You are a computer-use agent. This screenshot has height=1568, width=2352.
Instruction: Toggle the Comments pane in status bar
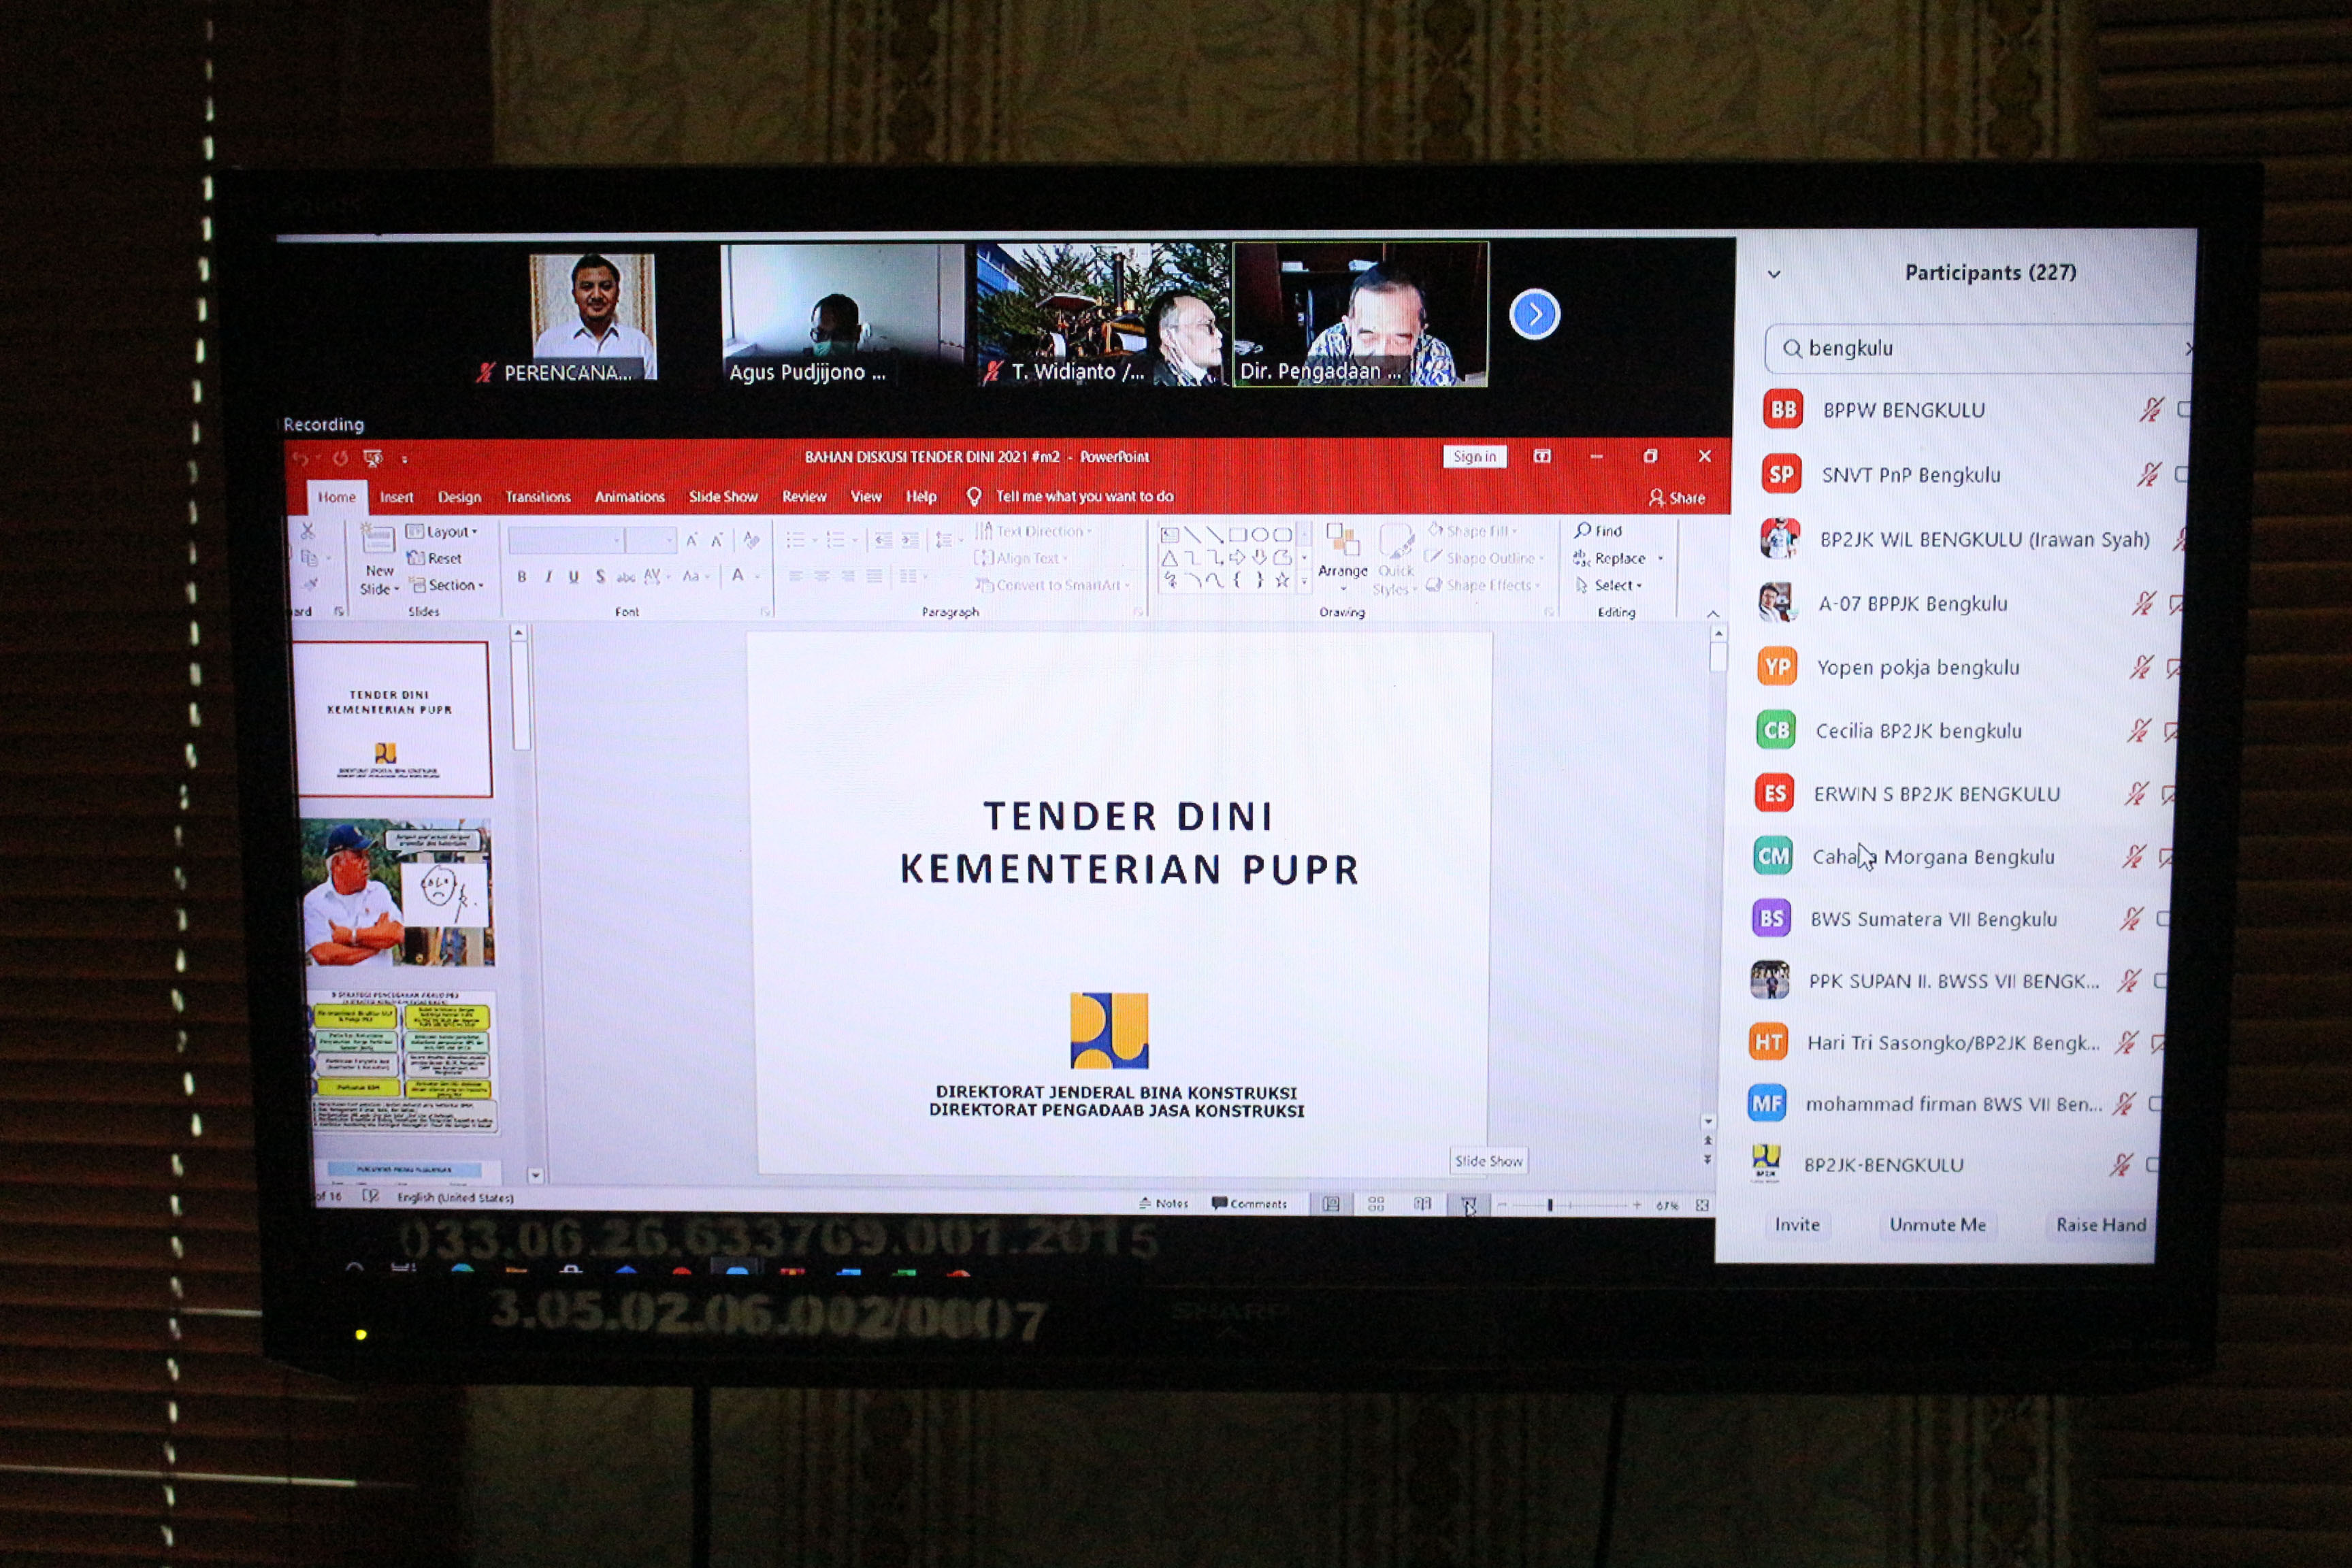[1249, 1203]
